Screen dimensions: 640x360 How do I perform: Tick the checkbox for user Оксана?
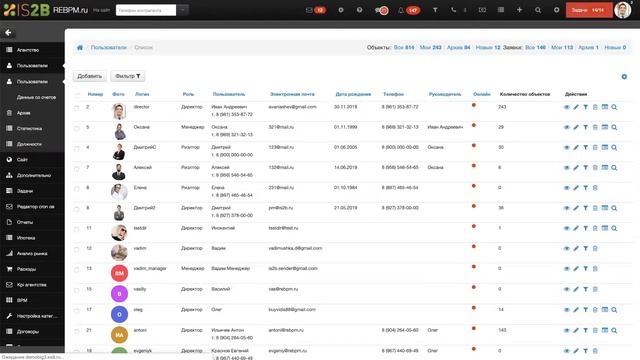[x=77, y=128]
